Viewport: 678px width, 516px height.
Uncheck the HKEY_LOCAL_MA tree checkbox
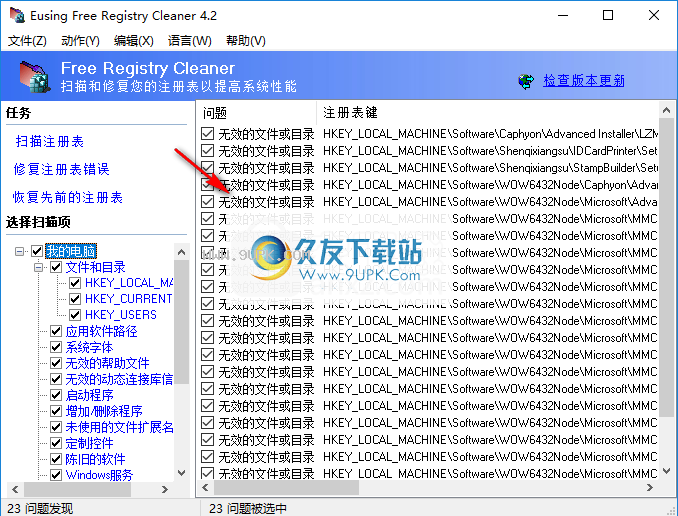click(x=75, y=283)
